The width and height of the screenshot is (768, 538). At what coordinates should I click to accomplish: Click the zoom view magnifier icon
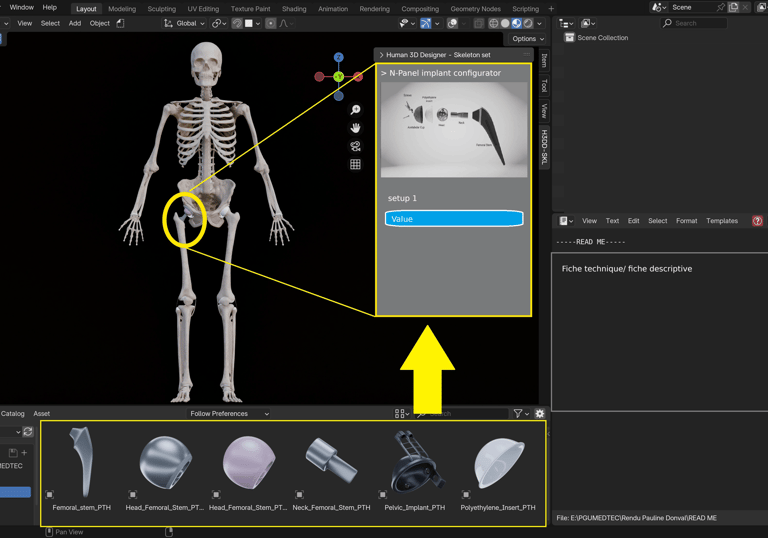coord(356,110)
